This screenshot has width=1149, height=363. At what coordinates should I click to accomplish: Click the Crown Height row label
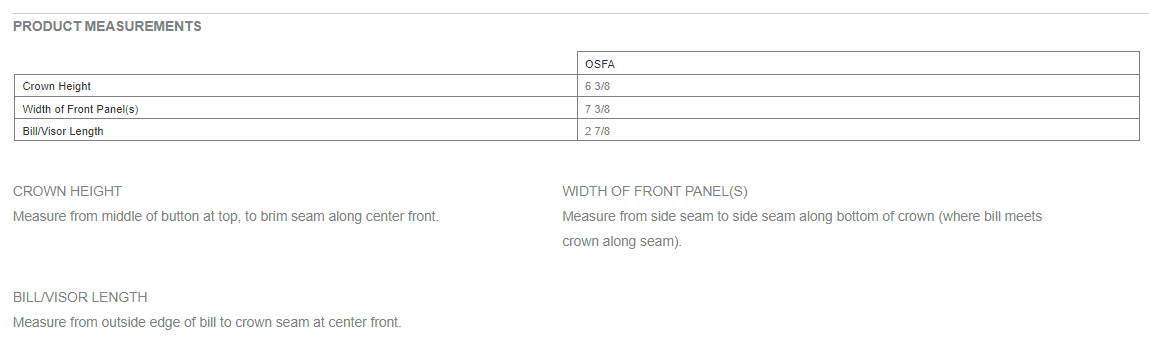click(56, 86)
